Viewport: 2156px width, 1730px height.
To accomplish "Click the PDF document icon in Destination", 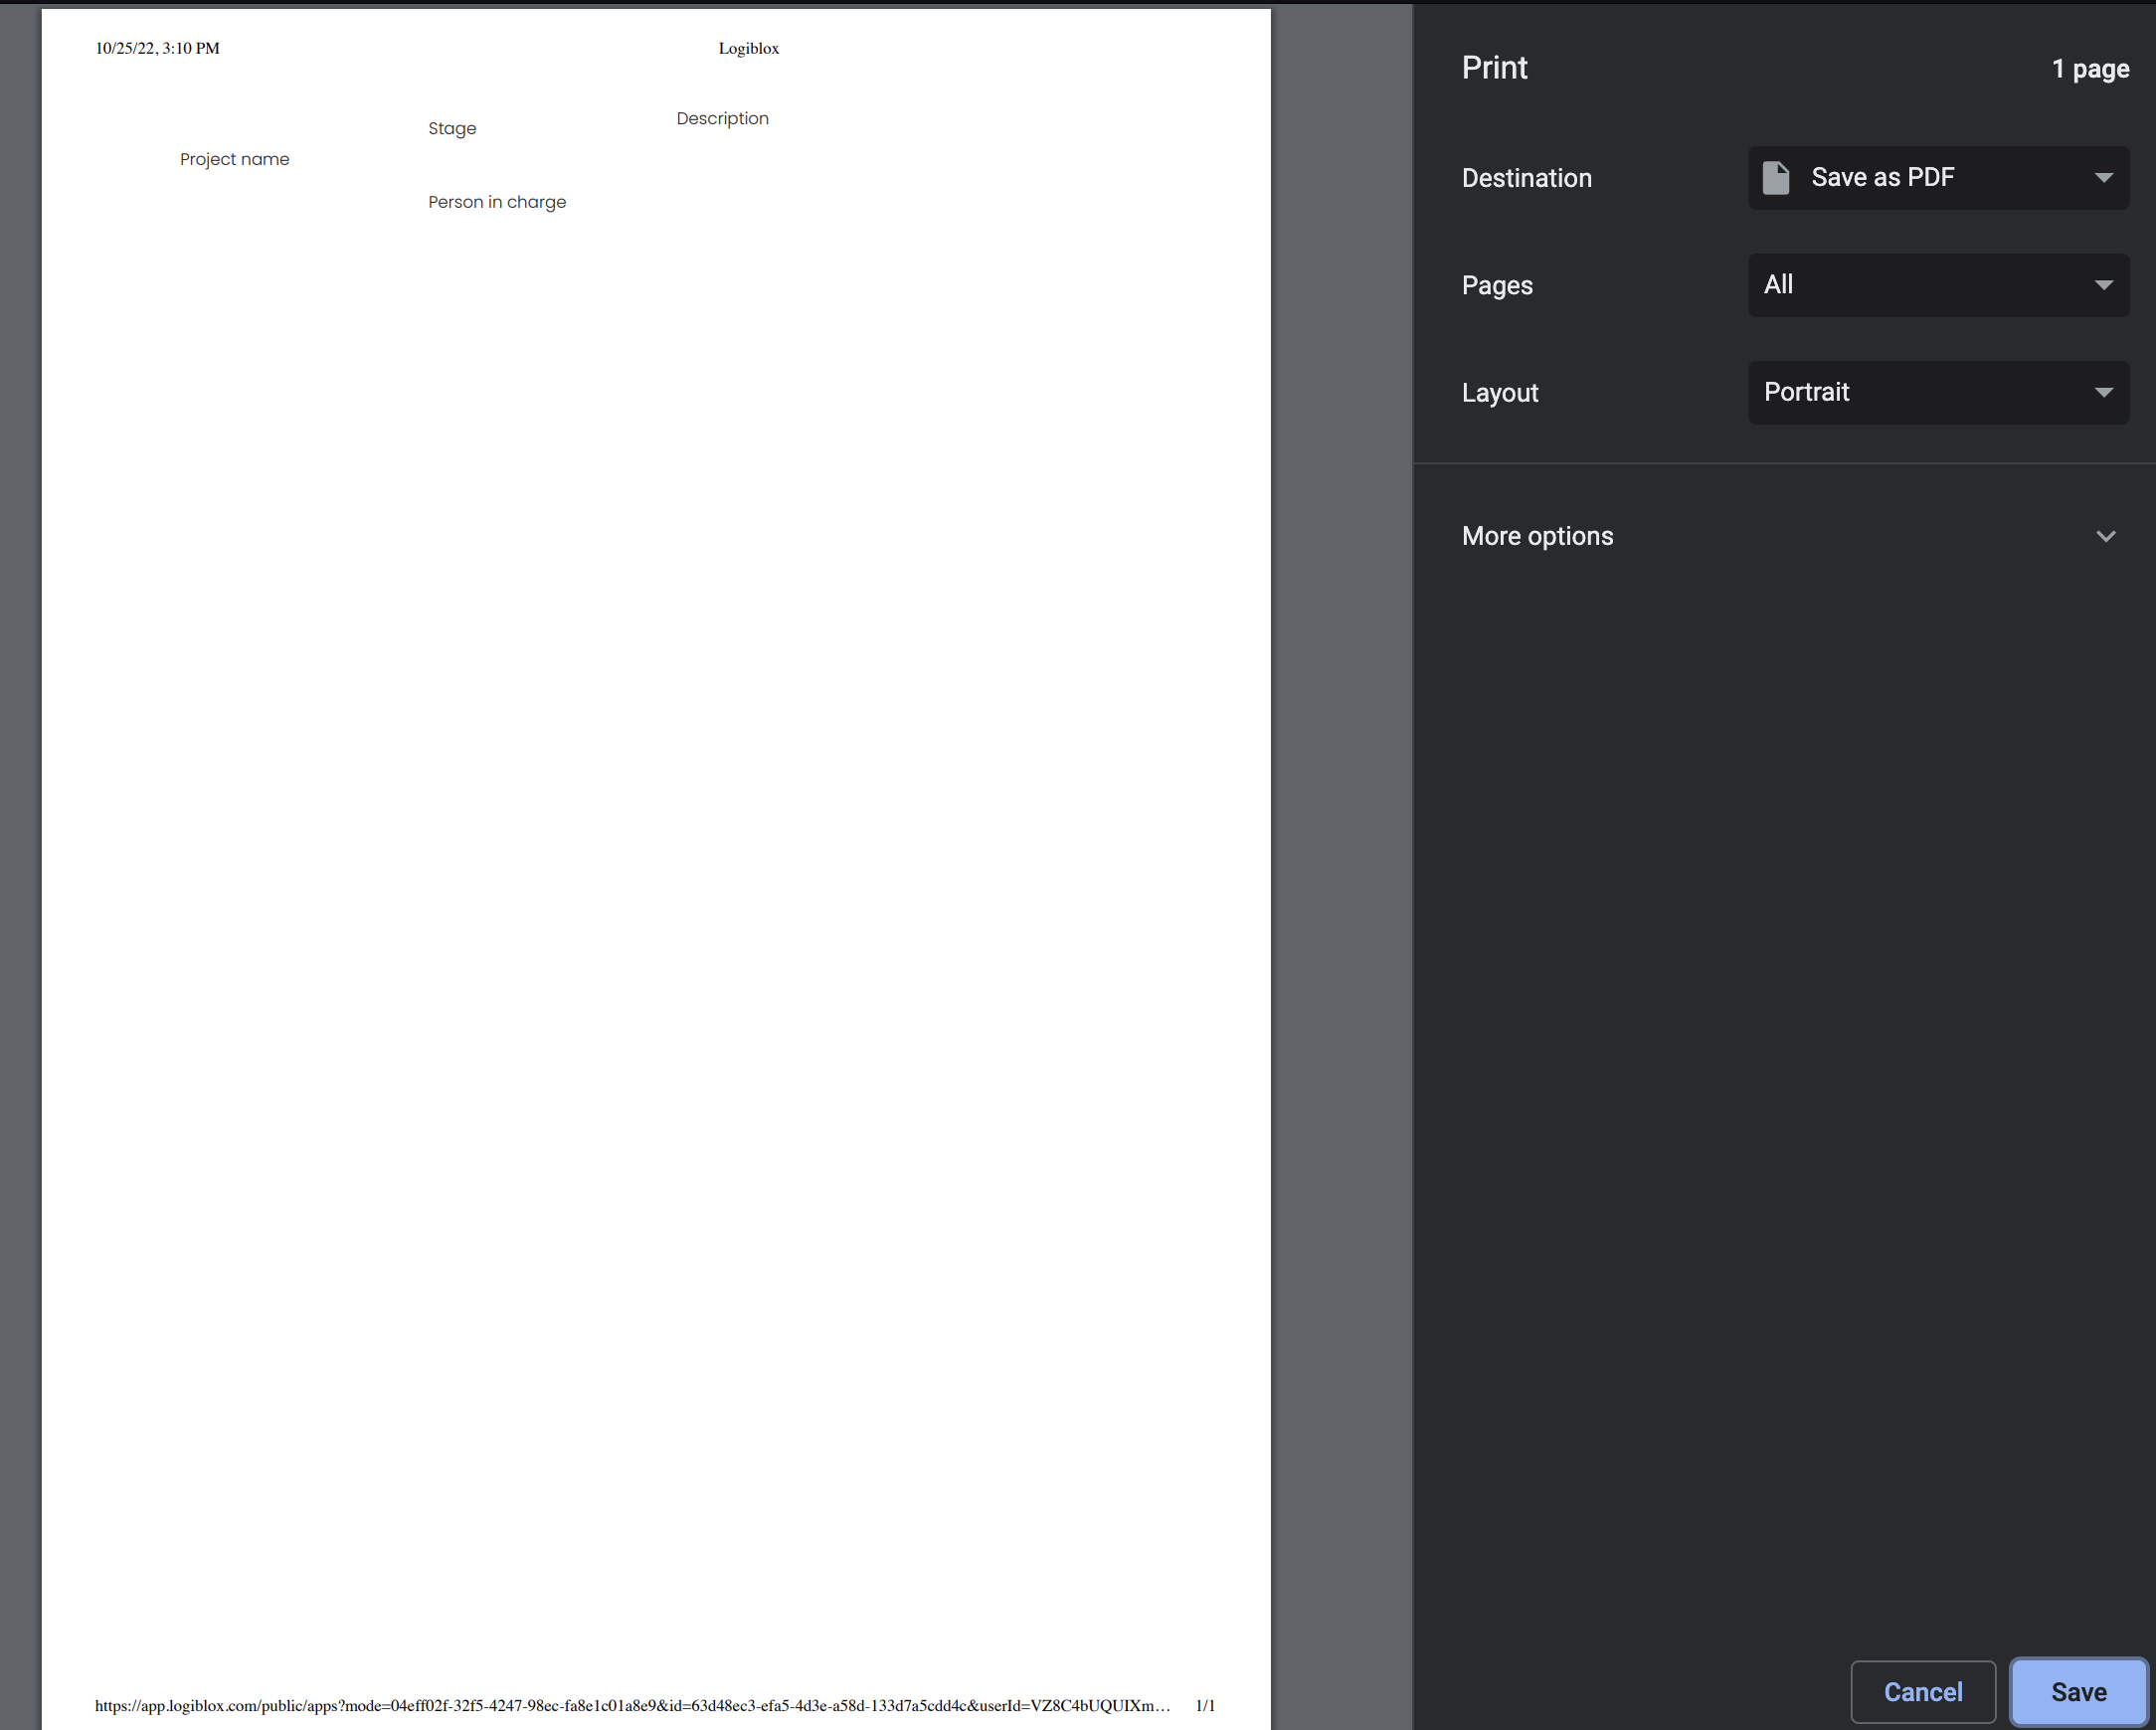I will tap(1775, 178).
